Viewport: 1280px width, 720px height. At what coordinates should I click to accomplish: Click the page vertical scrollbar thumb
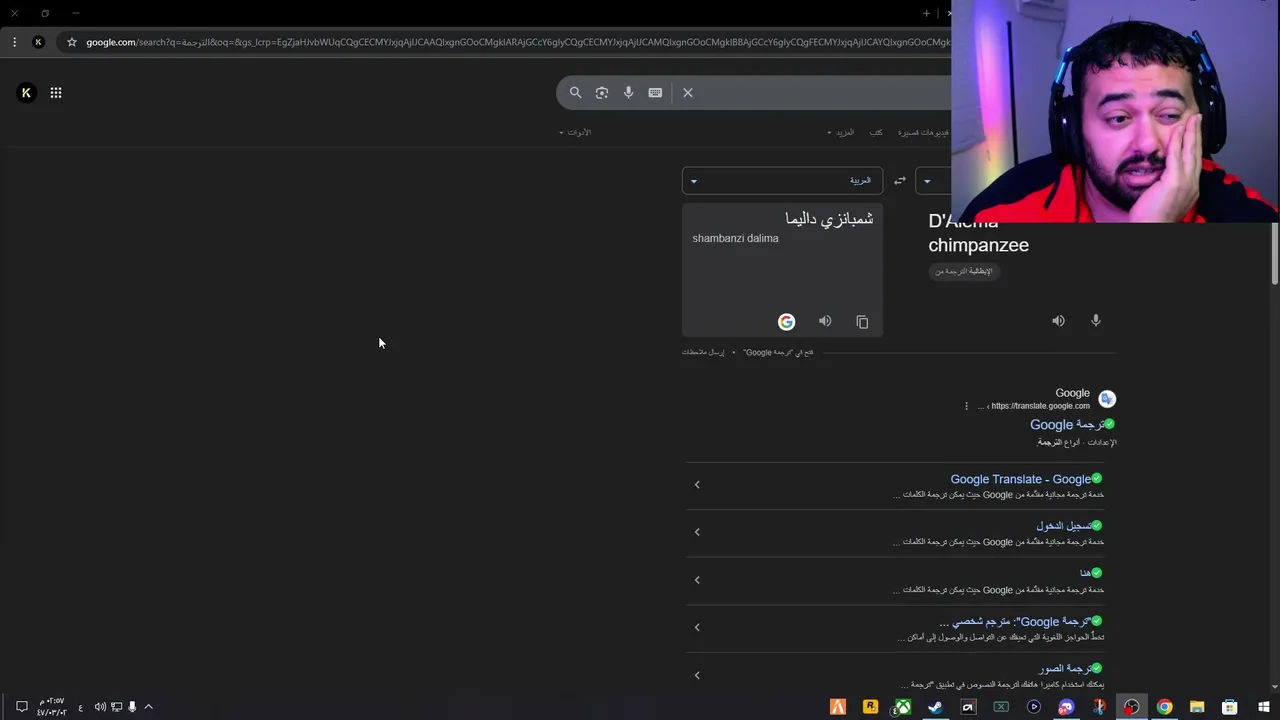[x=1274, y=254]
